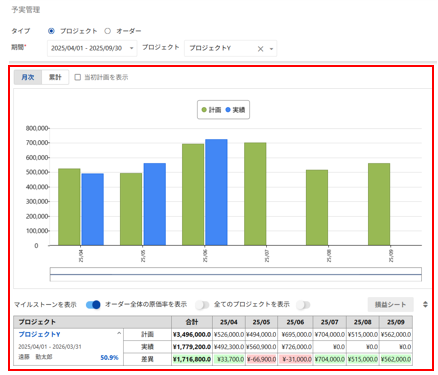Screen dimensions: 438x375
Task: Click the ¥726,000.0 actual cell
Action: click(x=295, y=347)
